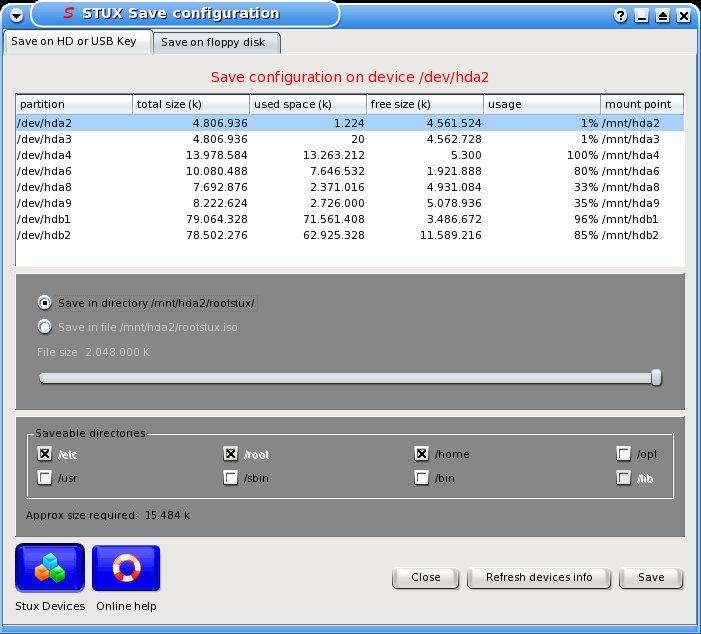The width and height of the screenshot is (701, 634).
Task: Click the file size slider handle
Action: tap(656, 377)
